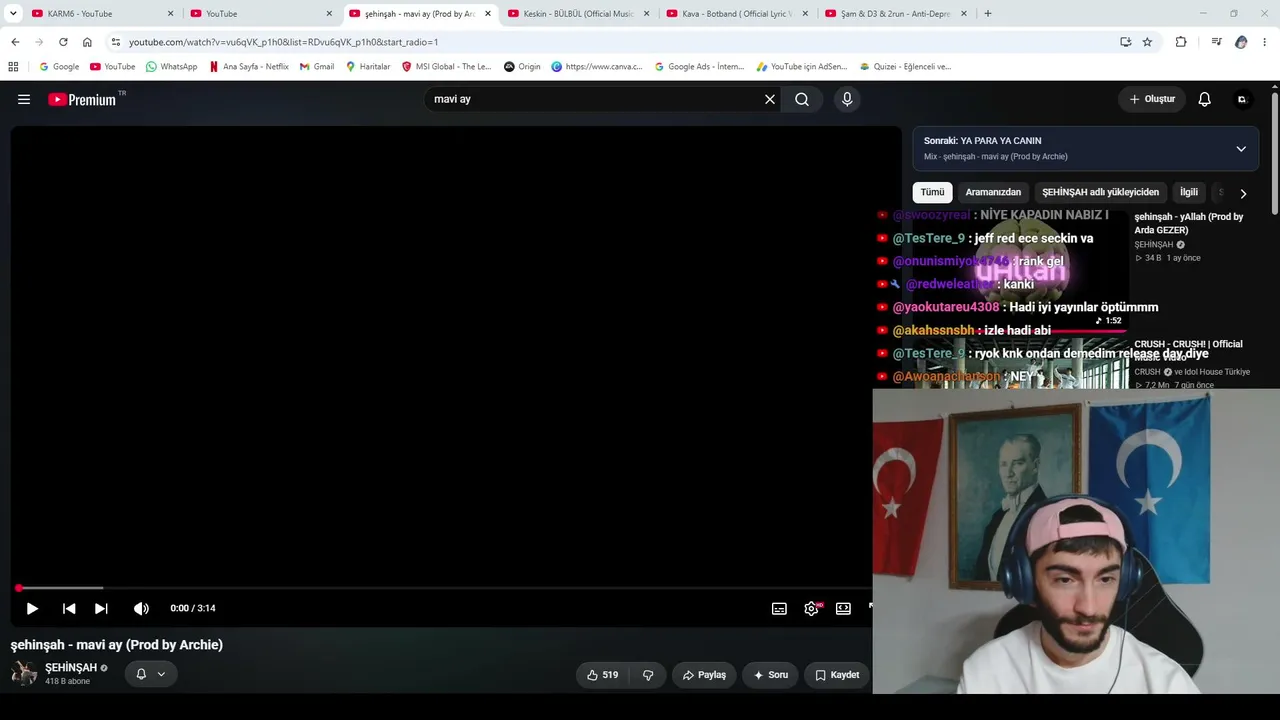Open the YouTube account avatar menu
This screenshot has height=720, width=1280.
[x=1242, y=99]
